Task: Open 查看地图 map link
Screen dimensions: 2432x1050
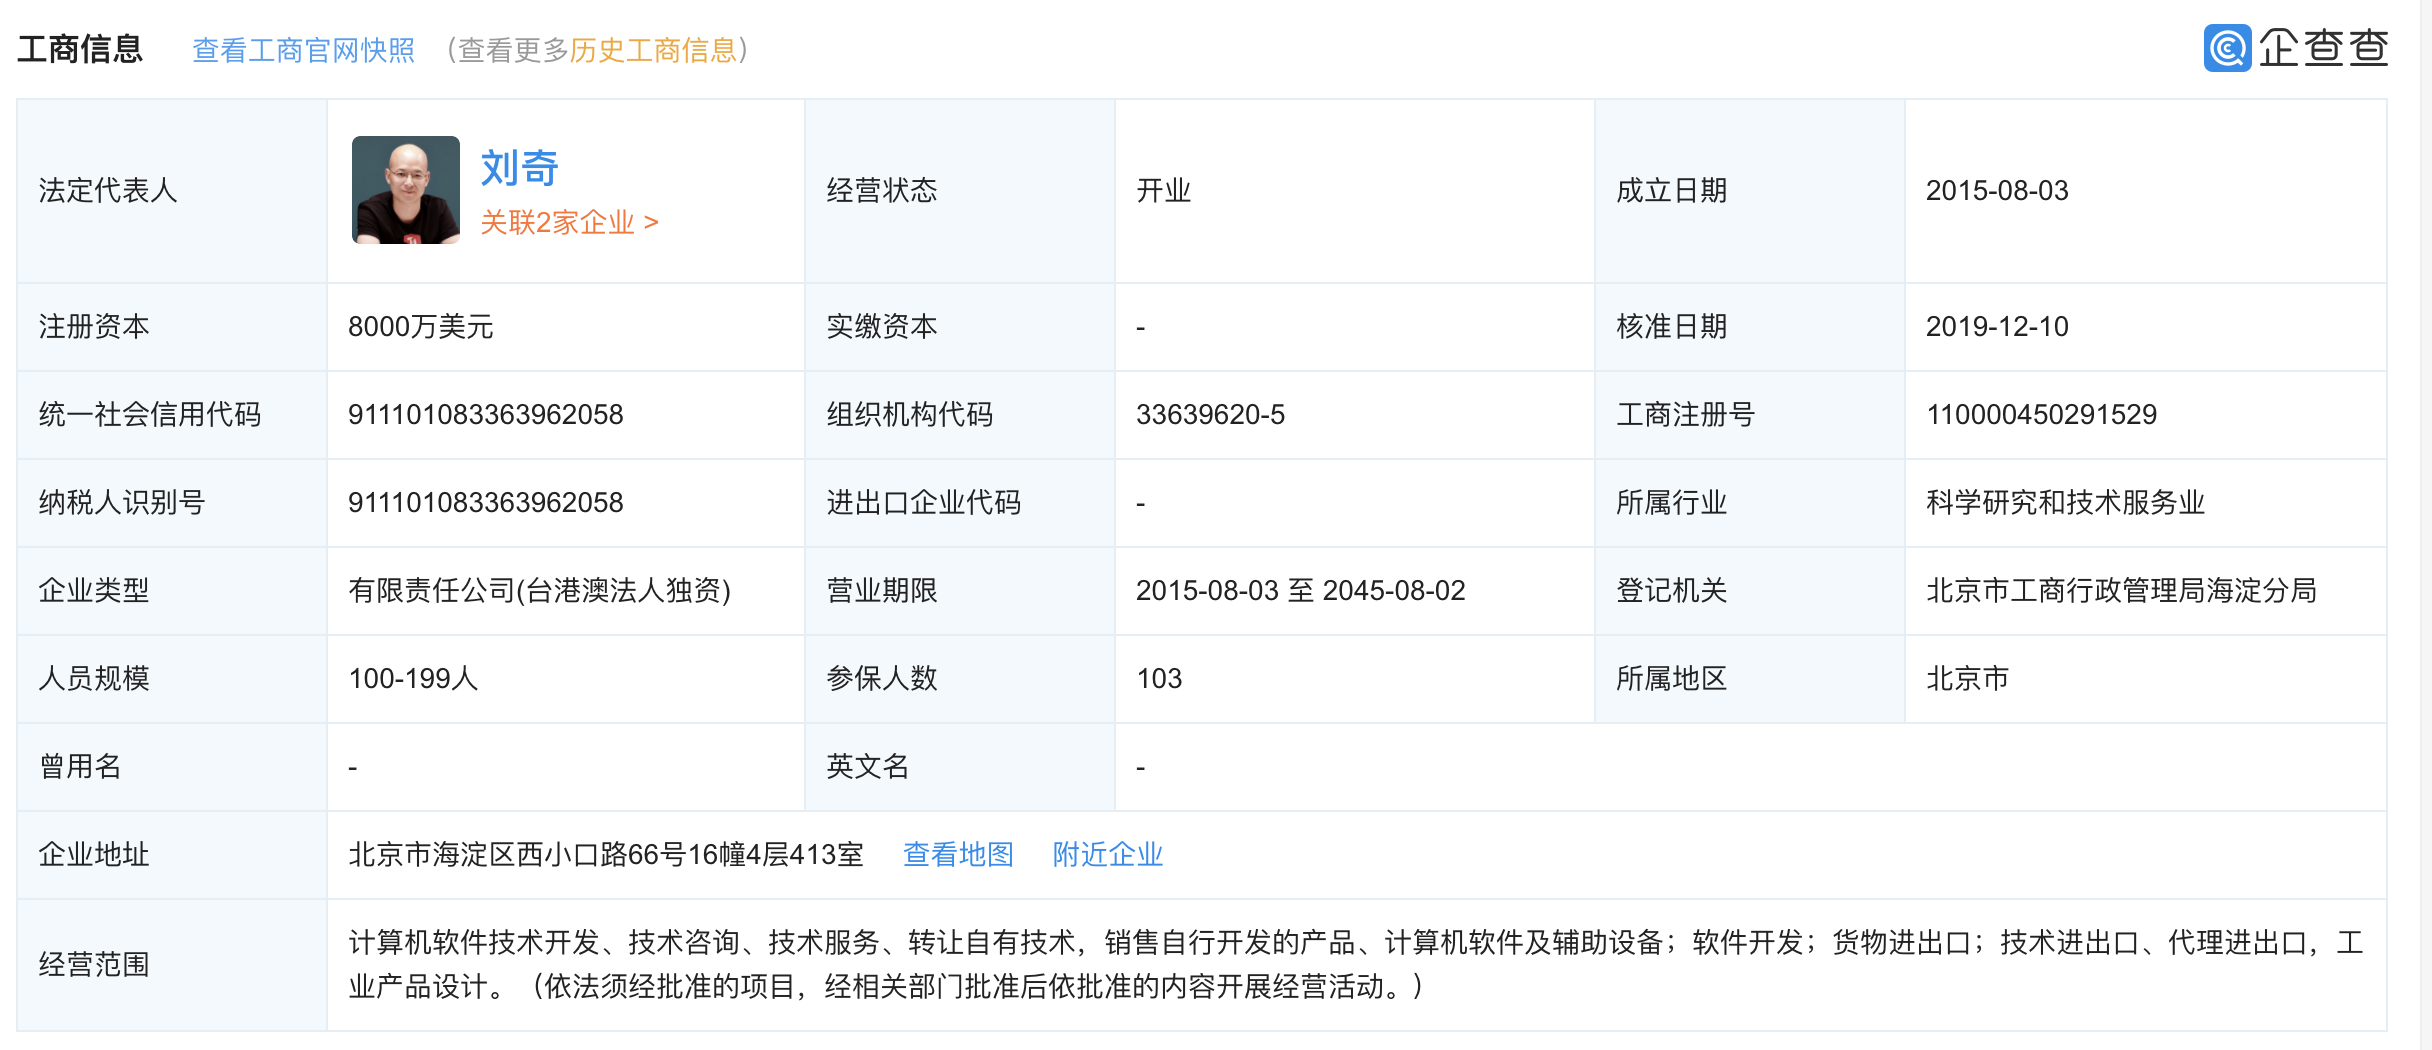Action: coord(958,855)
